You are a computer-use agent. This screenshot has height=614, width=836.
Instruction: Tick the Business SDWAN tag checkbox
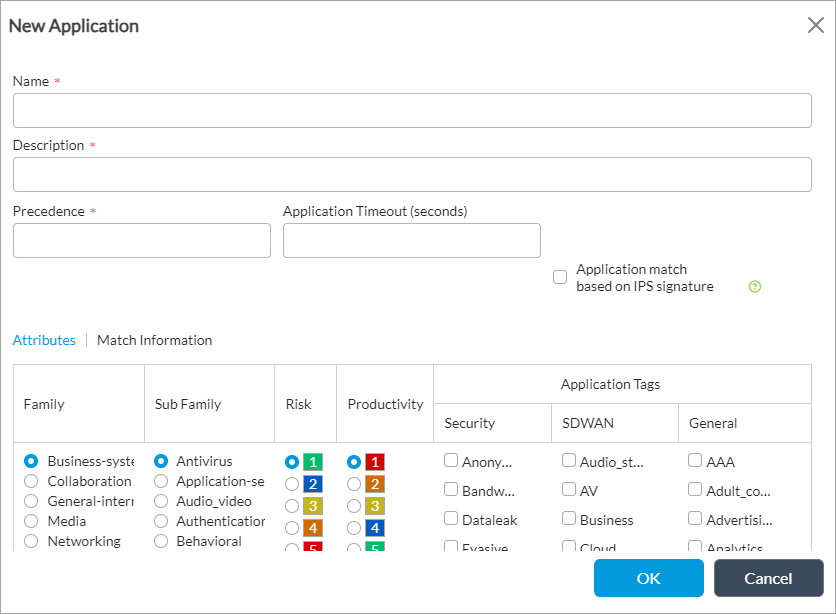click(x=569, y=519)
